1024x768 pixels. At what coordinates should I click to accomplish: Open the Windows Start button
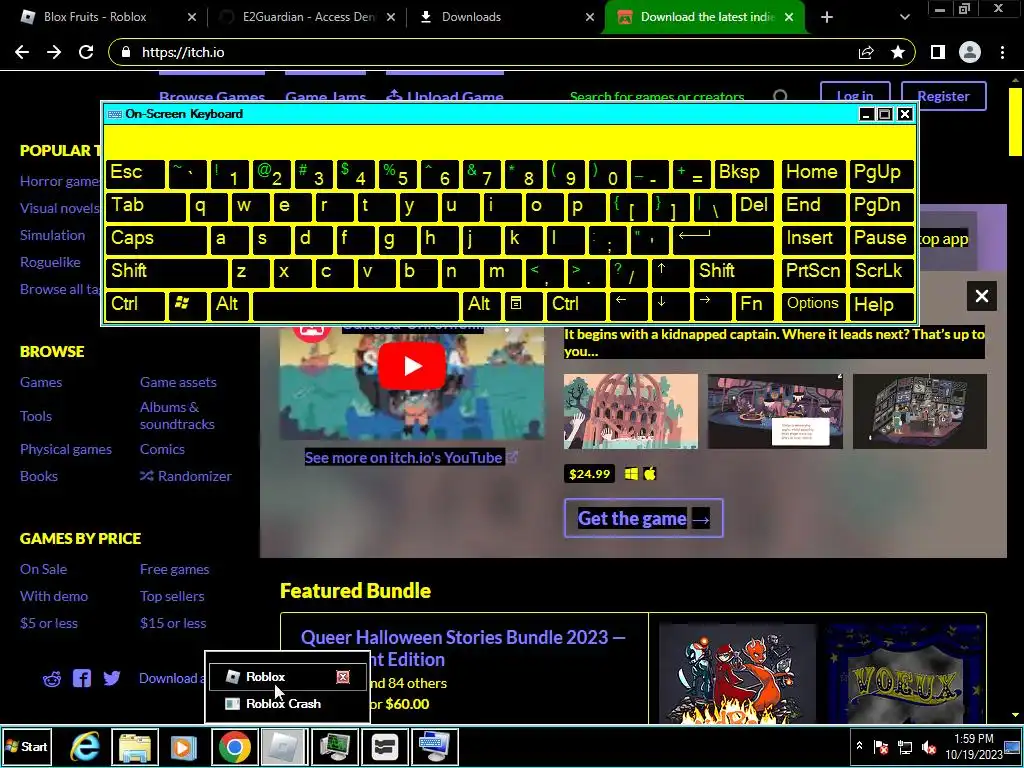click(x=27, y=746)
